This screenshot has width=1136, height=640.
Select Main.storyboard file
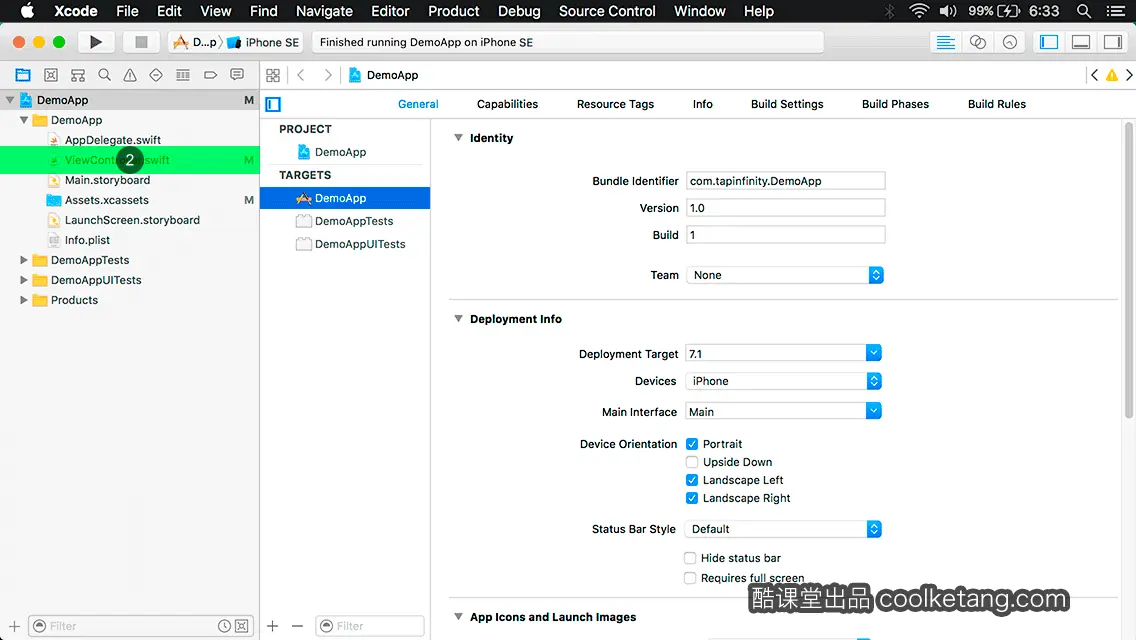pos(107,180)
